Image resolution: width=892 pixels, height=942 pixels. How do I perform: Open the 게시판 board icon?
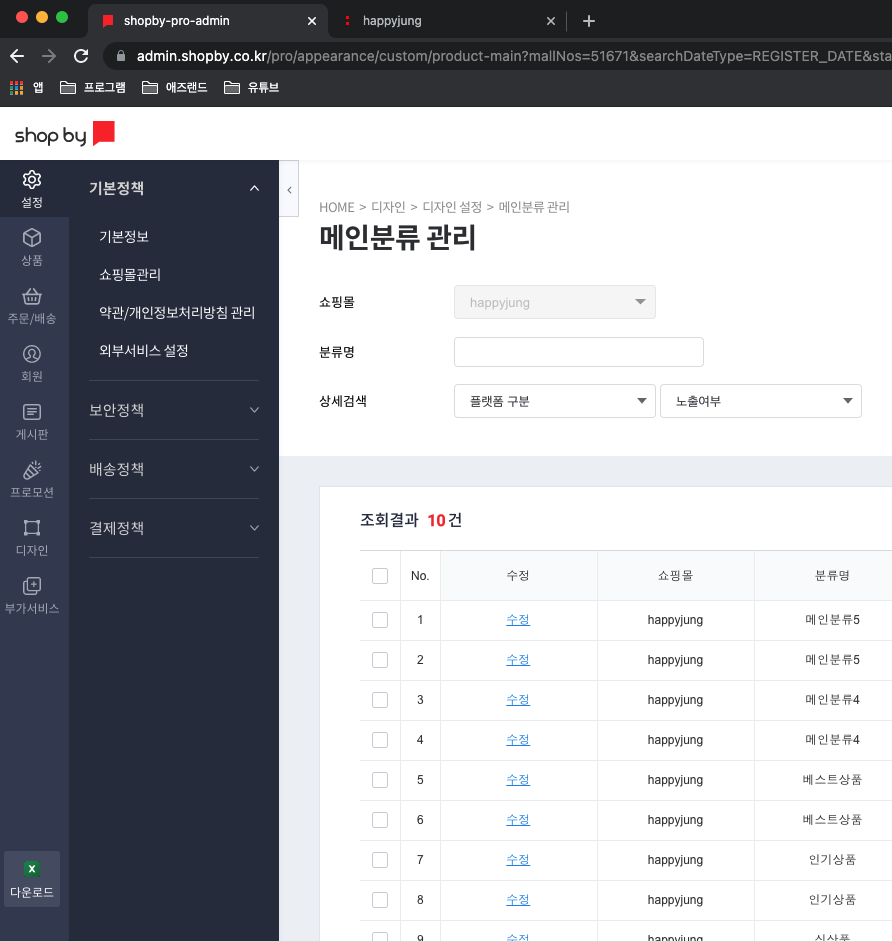pos(32,420)
